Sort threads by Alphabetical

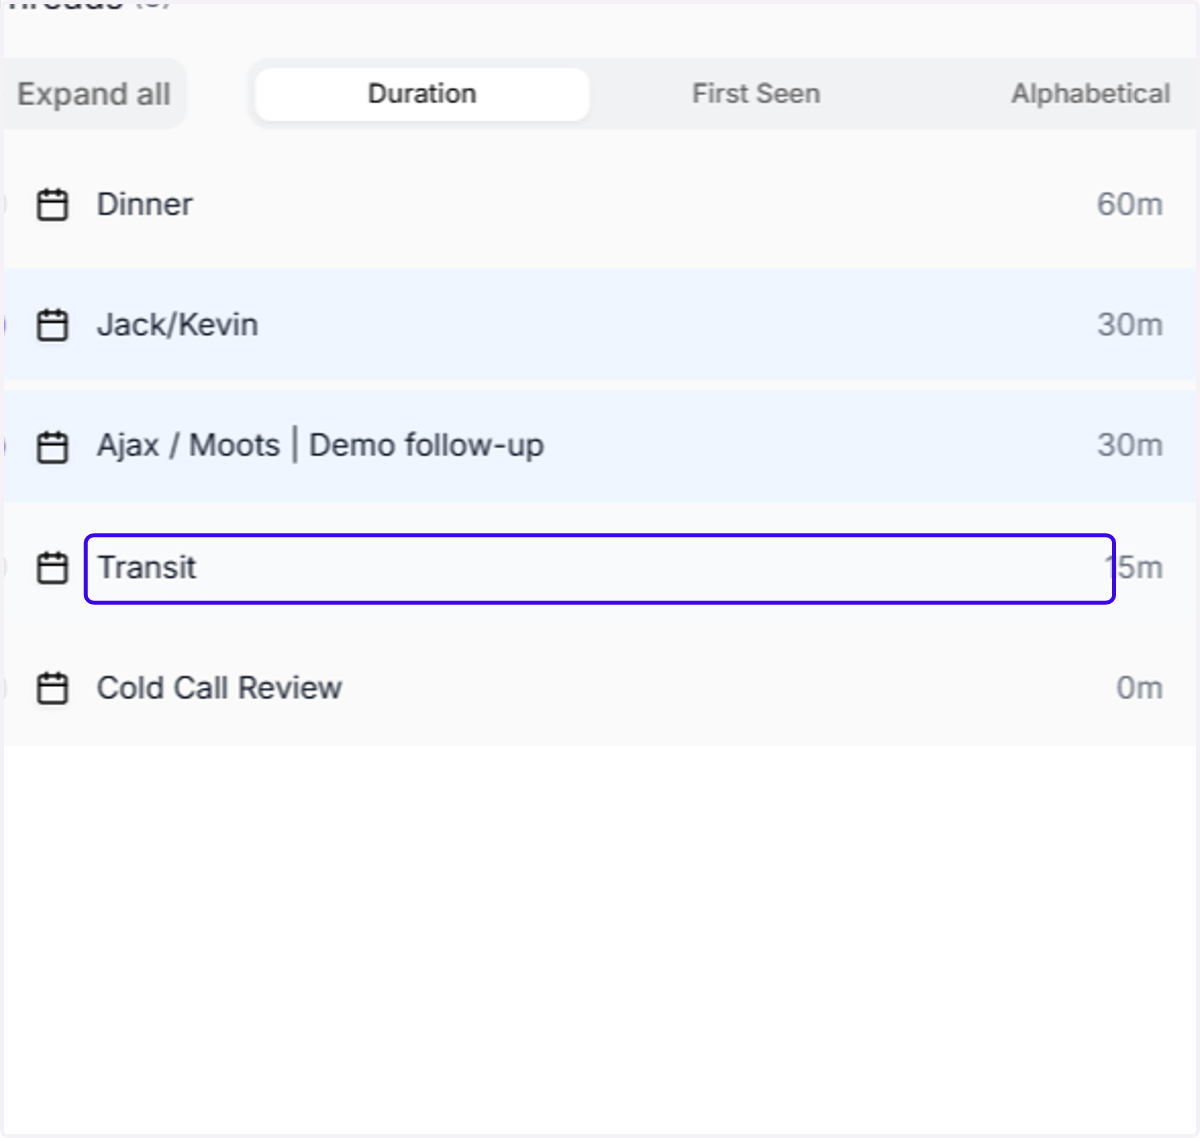pos(1090,94)
